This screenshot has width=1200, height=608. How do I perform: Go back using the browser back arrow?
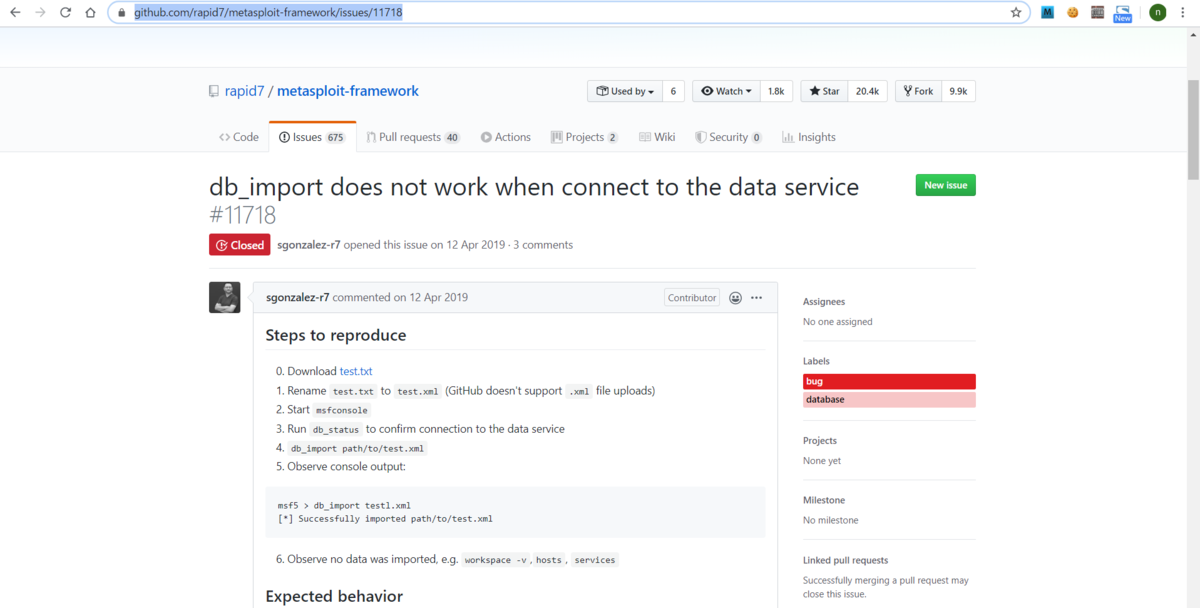[x=15, y=13]
